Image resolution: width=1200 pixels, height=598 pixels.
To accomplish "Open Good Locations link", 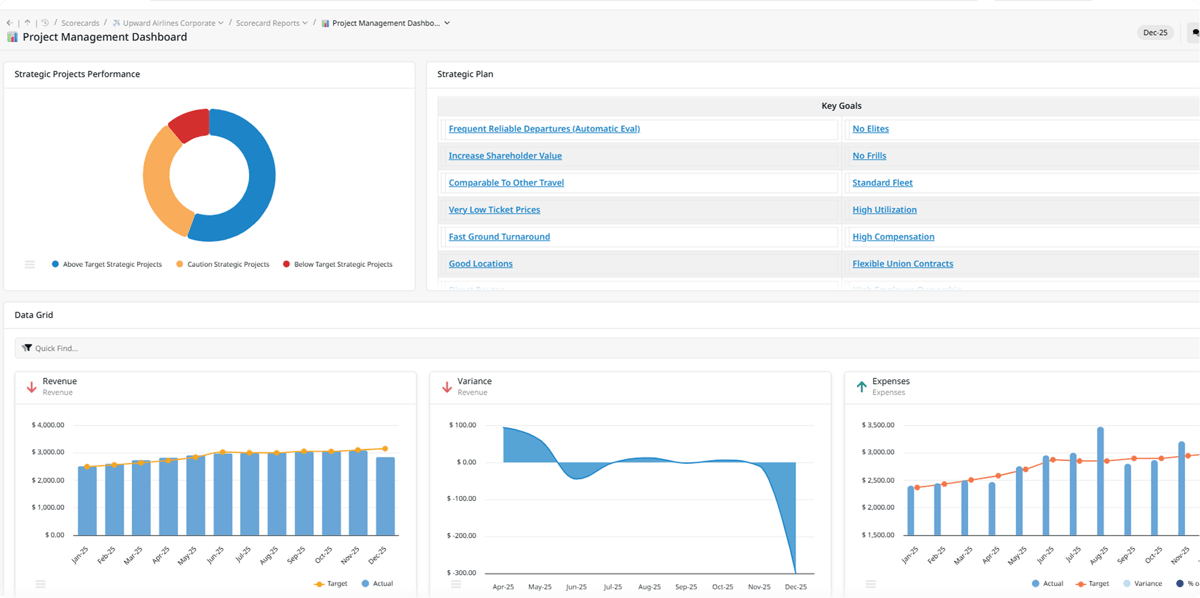I will click(x=480, y=264).
